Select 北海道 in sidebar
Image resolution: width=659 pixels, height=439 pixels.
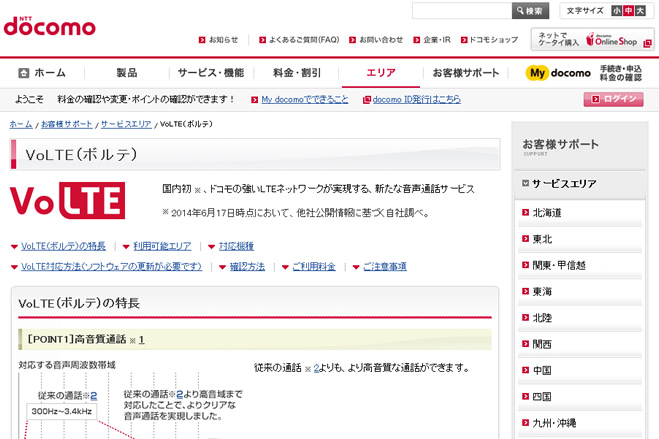[x=547, y=213]
